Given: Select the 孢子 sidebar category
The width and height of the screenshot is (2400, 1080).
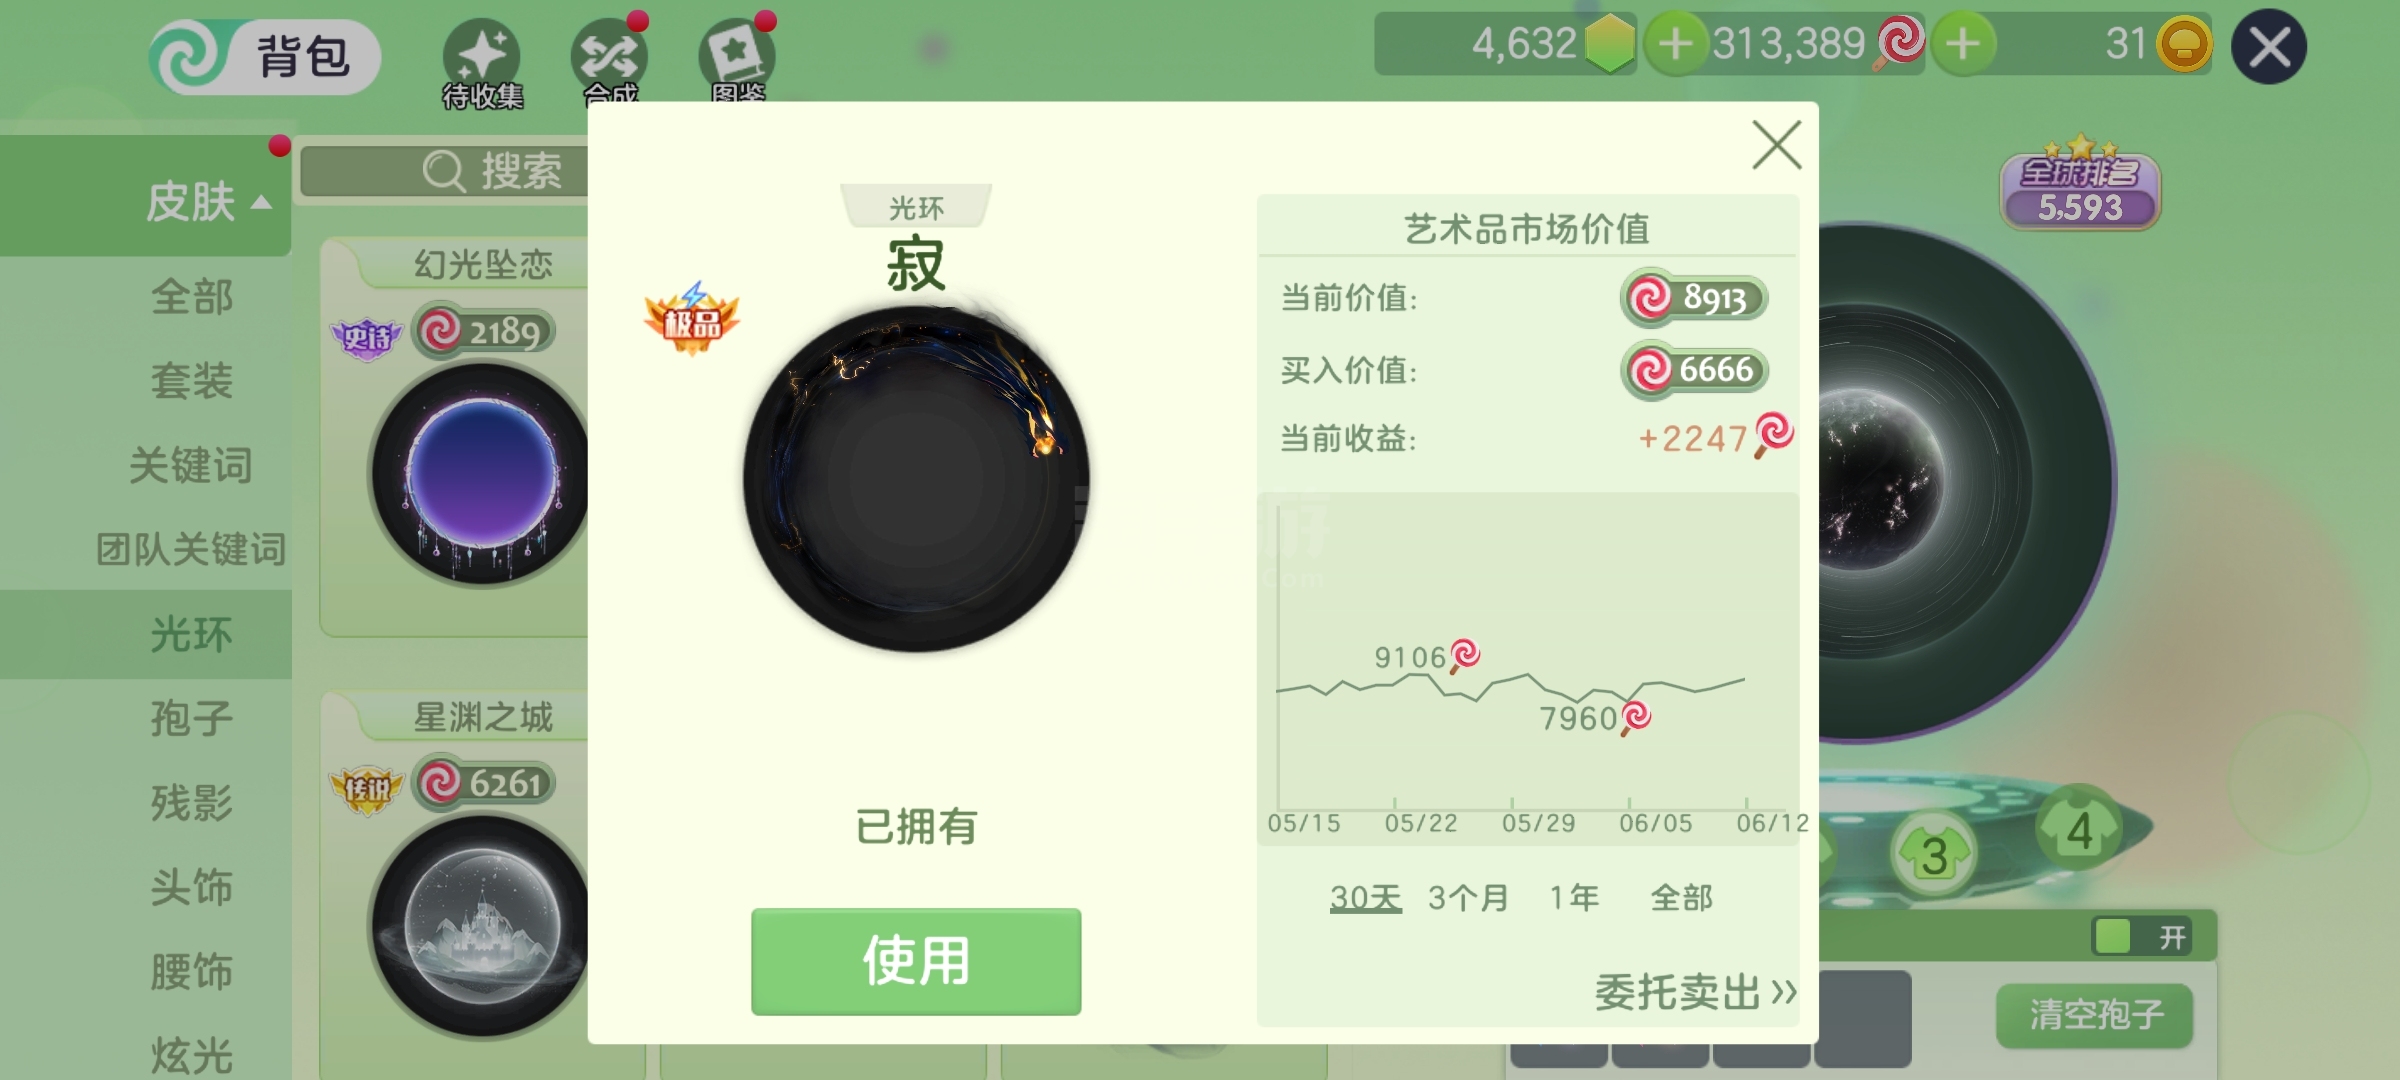Looking at the screenshot, I should [x=192, y=718].
